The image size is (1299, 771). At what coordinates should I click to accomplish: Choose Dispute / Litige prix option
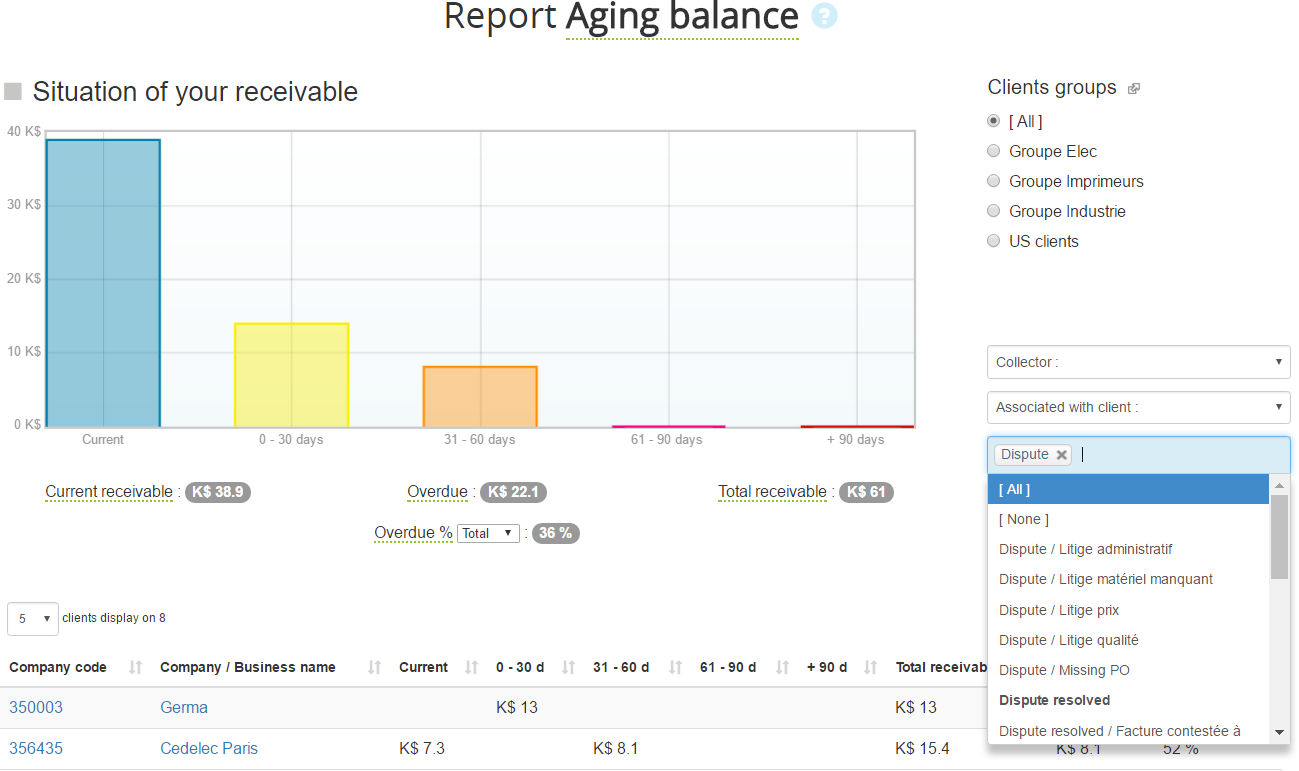(x=1059, y=610)
